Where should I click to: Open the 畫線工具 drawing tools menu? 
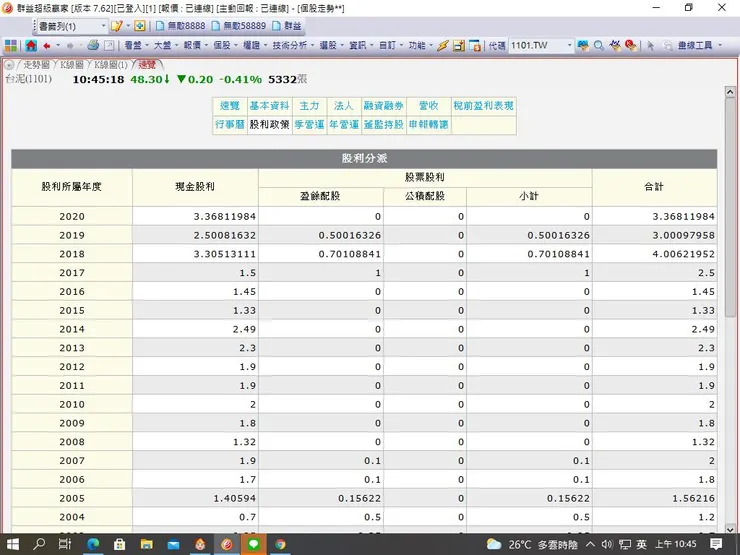tap(699, 46)
